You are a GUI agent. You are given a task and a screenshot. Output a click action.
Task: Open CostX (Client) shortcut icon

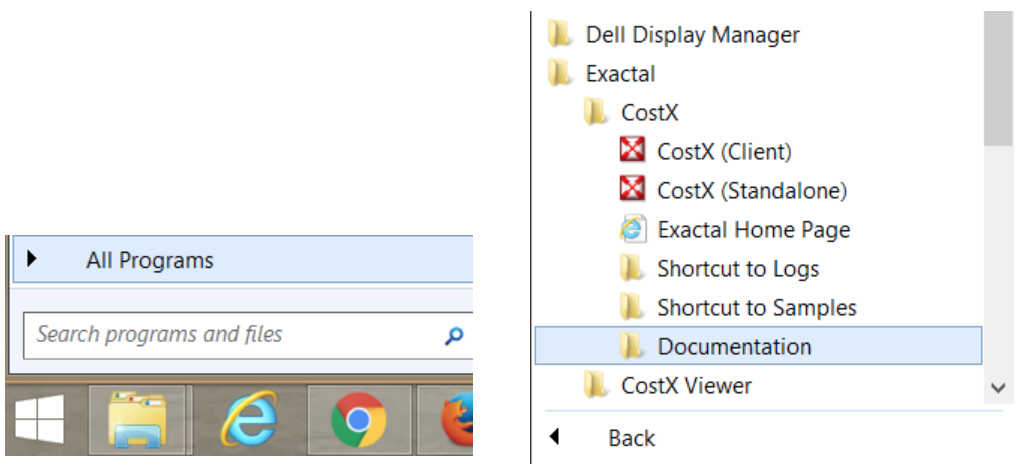(632, 151)
